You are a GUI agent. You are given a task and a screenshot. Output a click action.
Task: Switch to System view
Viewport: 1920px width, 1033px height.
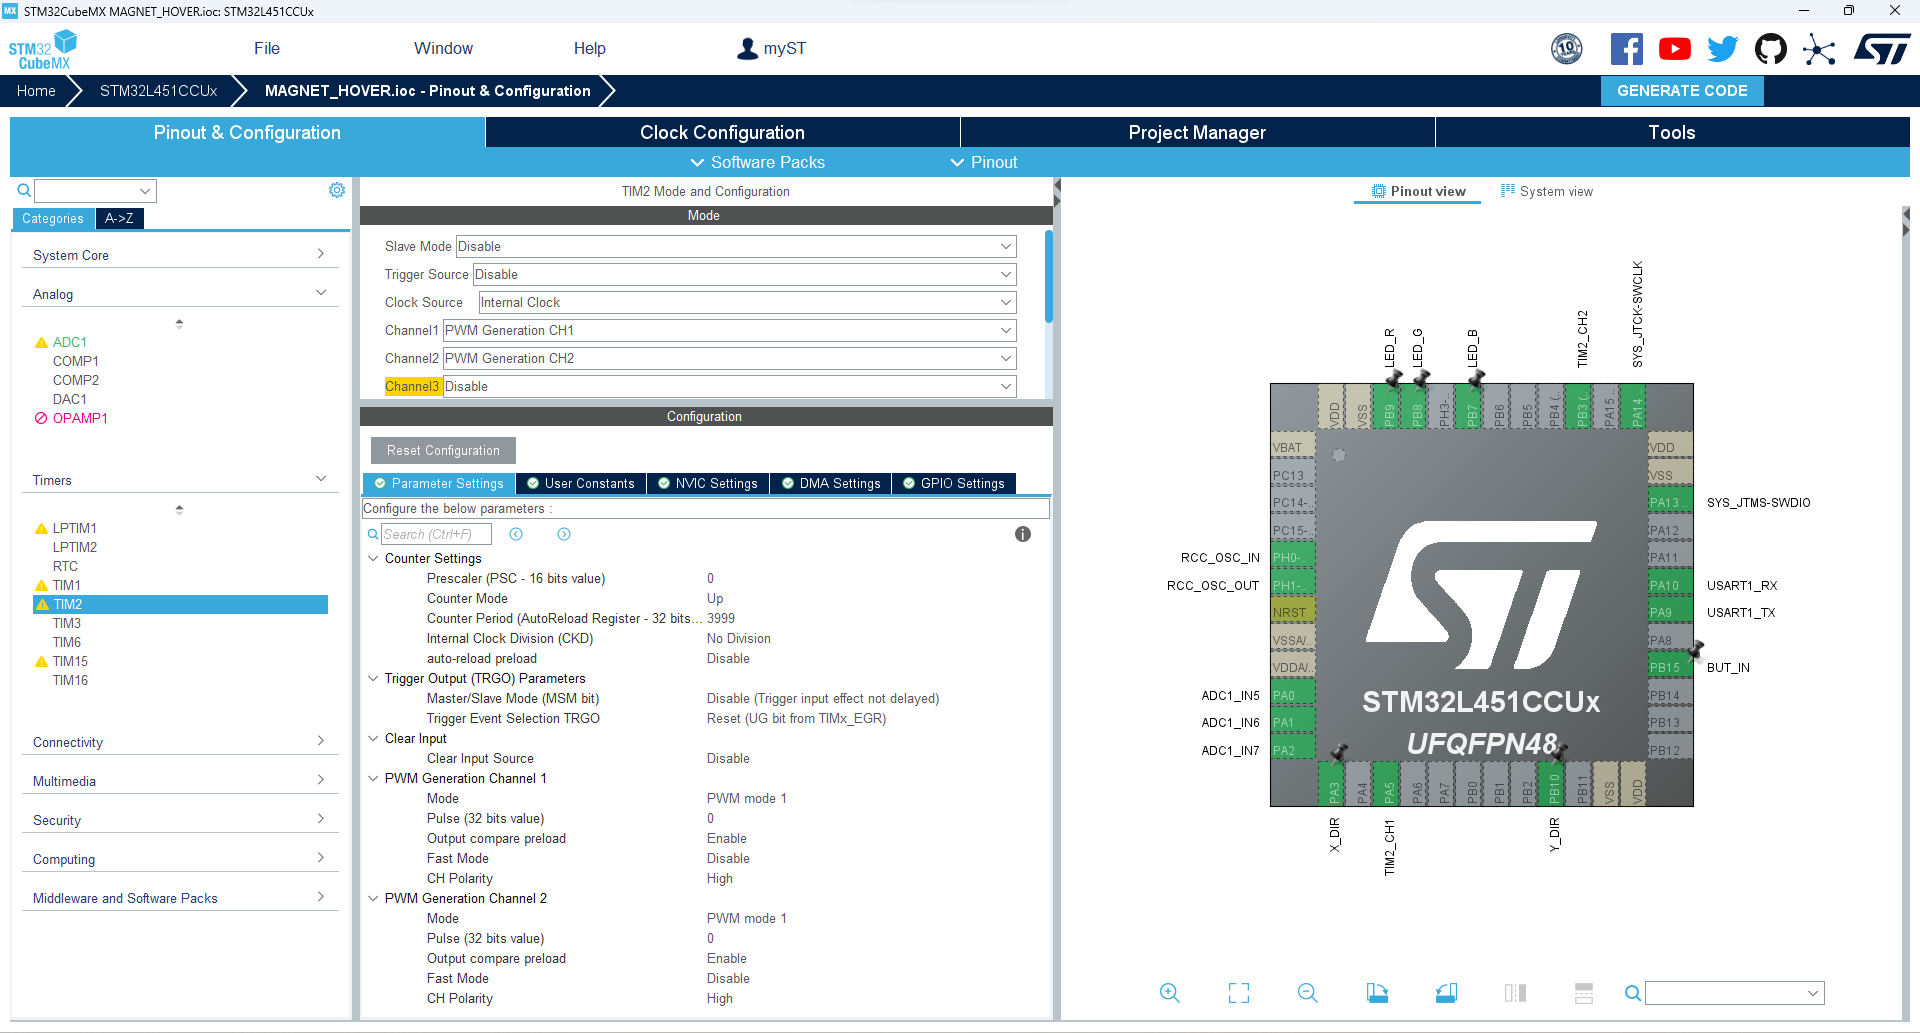coord(1547,191)
